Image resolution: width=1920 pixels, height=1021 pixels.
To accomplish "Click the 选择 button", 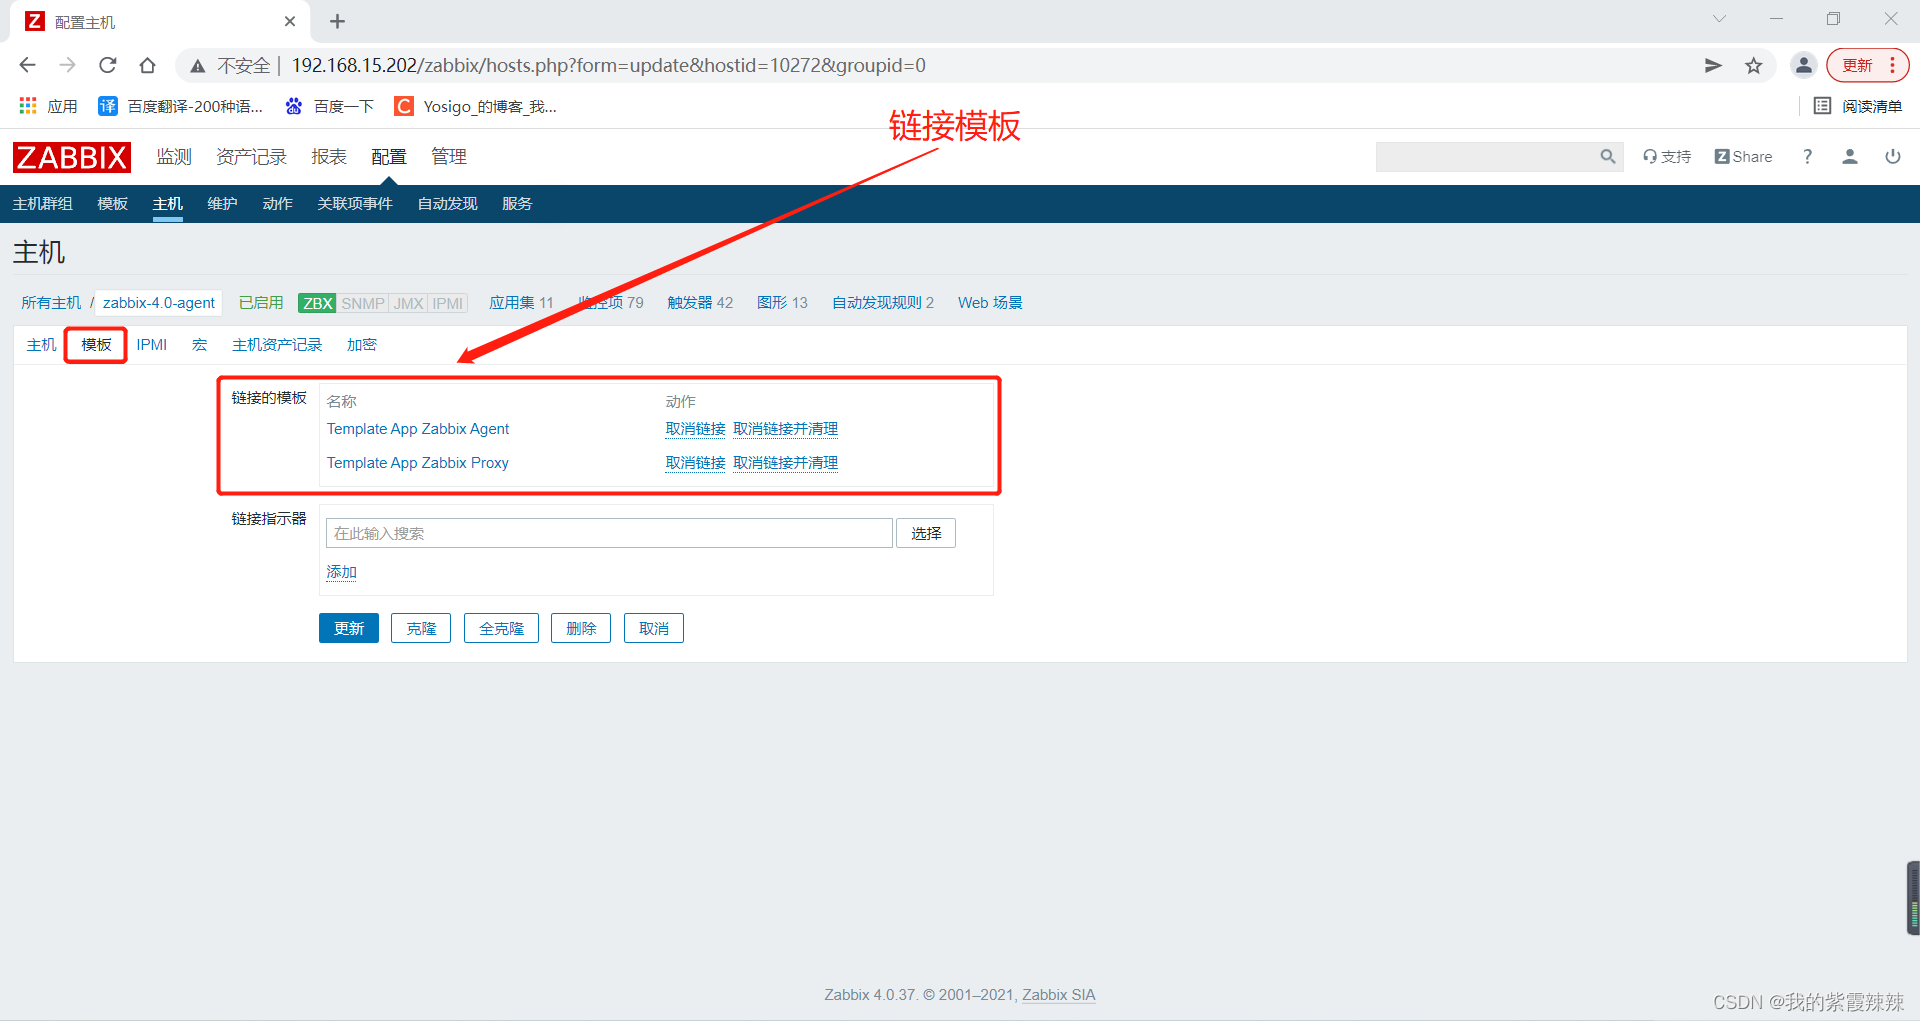I will (926, 533).
